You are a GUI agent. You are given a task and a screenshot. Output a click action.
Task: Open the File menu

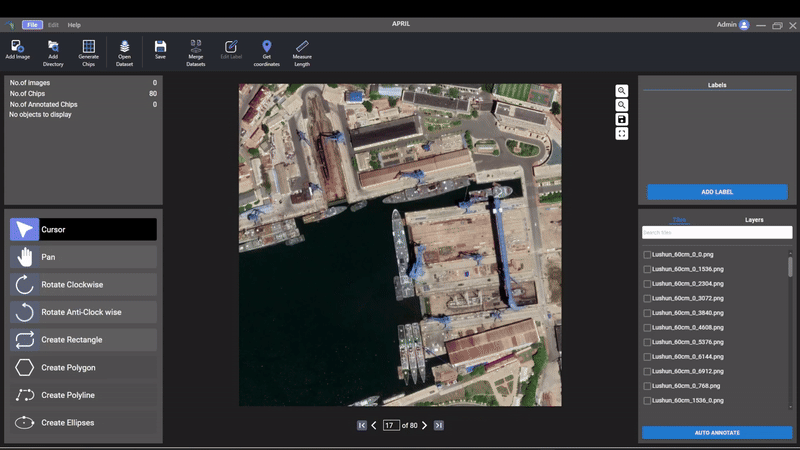[32, 25]
